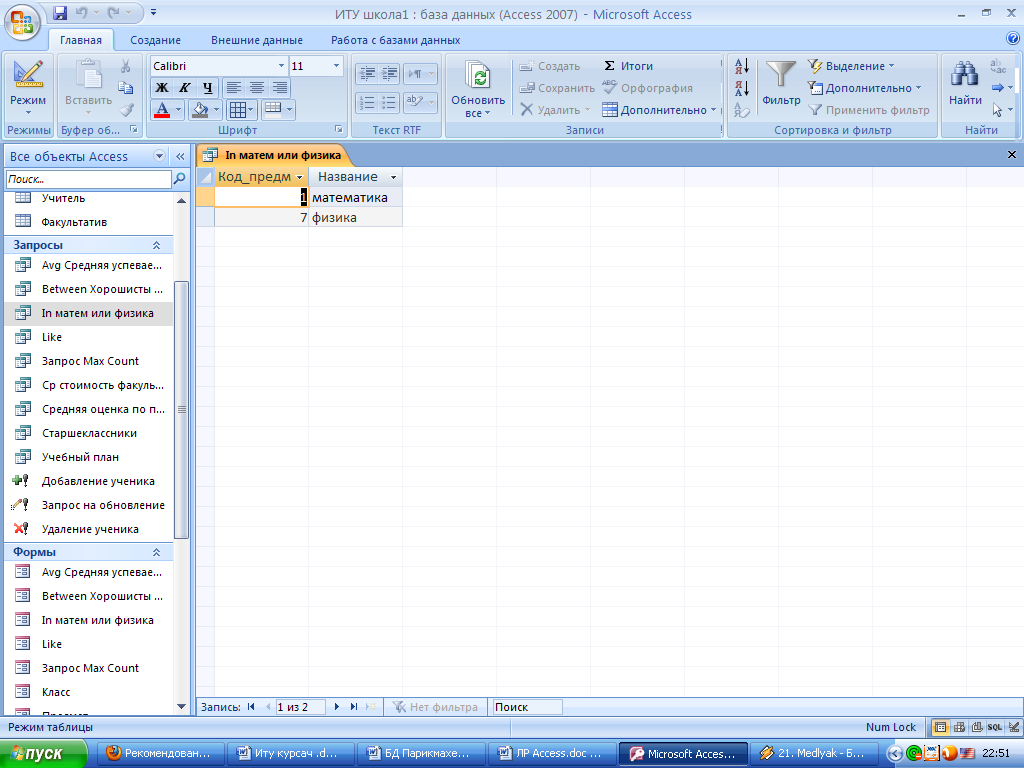The image size is (1024, 768).
Task: Click the Office button logo
Action: pyautogui.click(x=22, y=22)
